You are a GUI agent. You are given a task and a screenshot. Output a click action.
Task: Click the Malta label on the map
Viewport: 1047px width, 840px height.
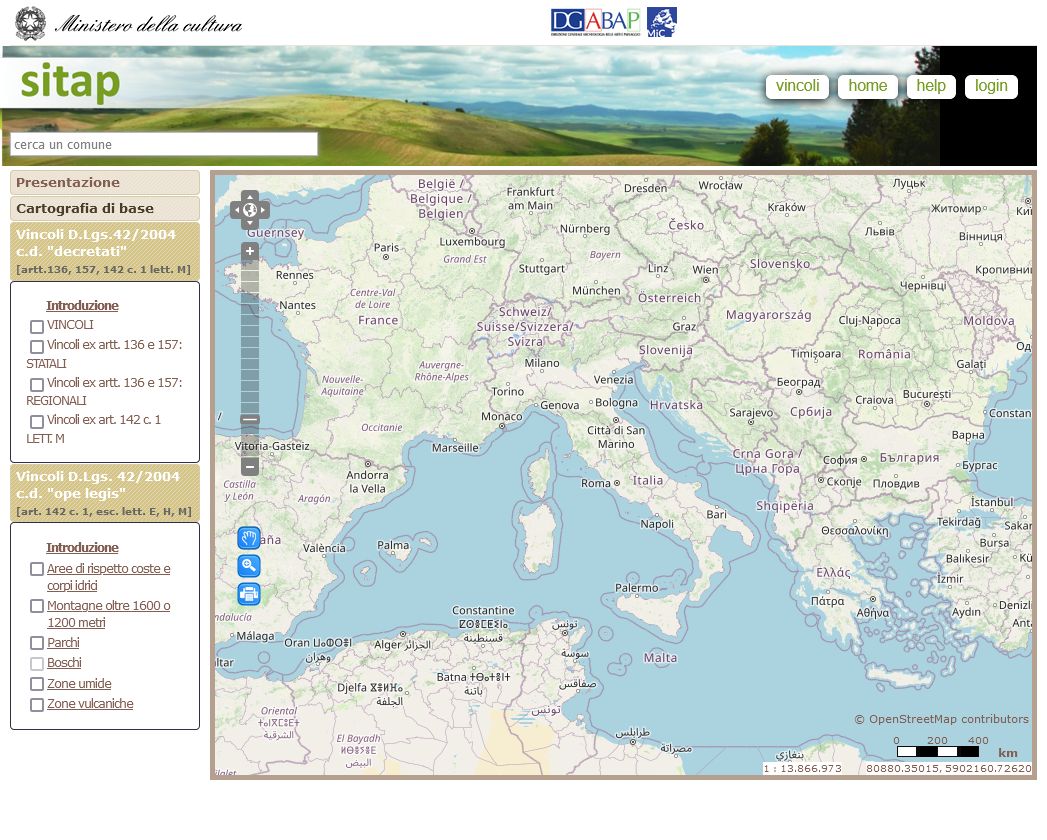(660, 658)
